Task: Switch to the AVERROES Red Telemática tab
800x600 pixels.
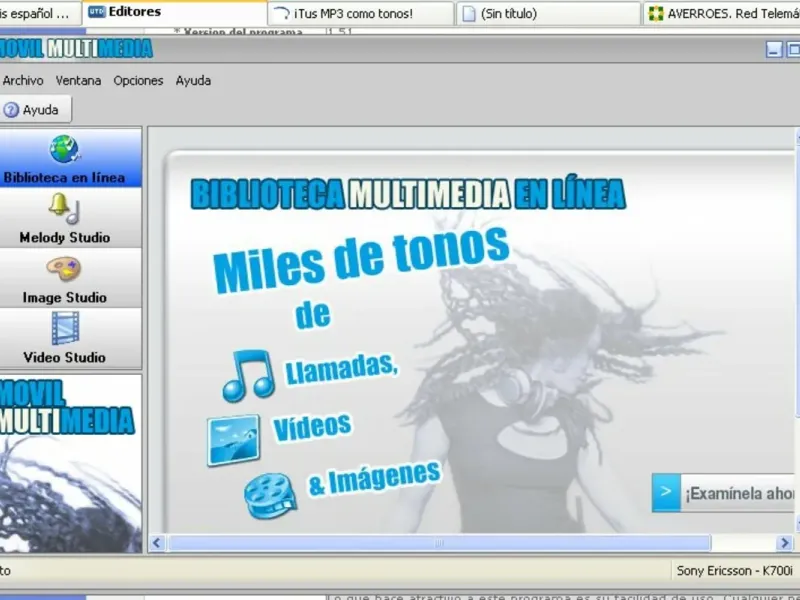Action: coord(721,14)
